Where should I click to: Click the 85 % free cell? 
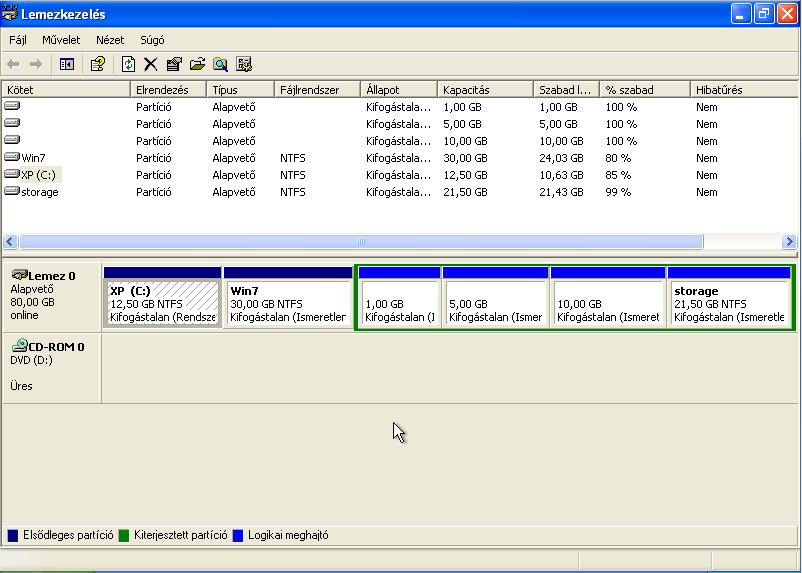(618, 175)
